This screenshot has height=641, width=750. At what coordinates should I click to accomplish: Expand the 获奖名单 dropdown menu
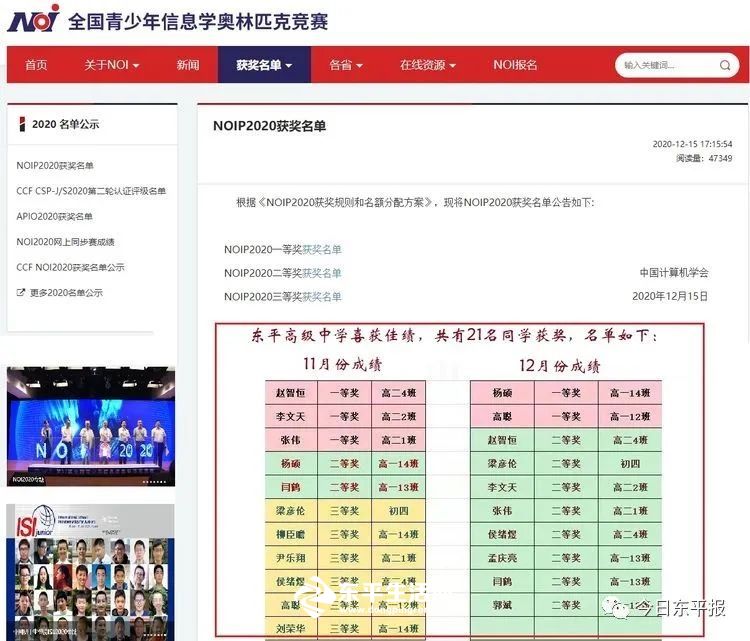(264, 65)
